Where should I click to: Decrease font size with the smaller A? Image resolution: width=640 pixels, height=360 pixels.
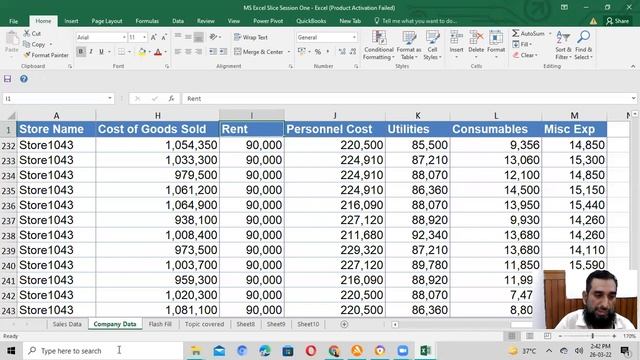click(164, 37)
